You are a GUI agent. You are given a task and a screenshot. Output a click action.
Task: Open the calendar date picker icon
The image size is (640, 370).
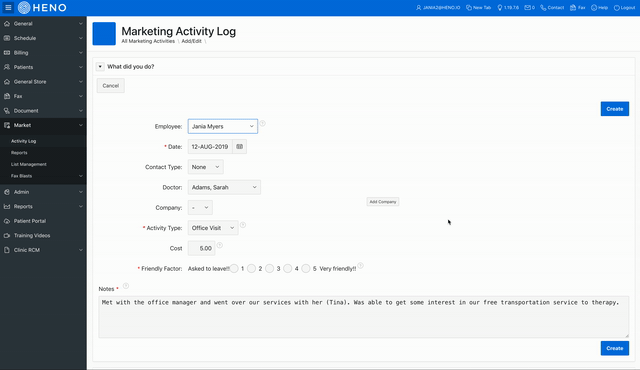tap(240, 146)
